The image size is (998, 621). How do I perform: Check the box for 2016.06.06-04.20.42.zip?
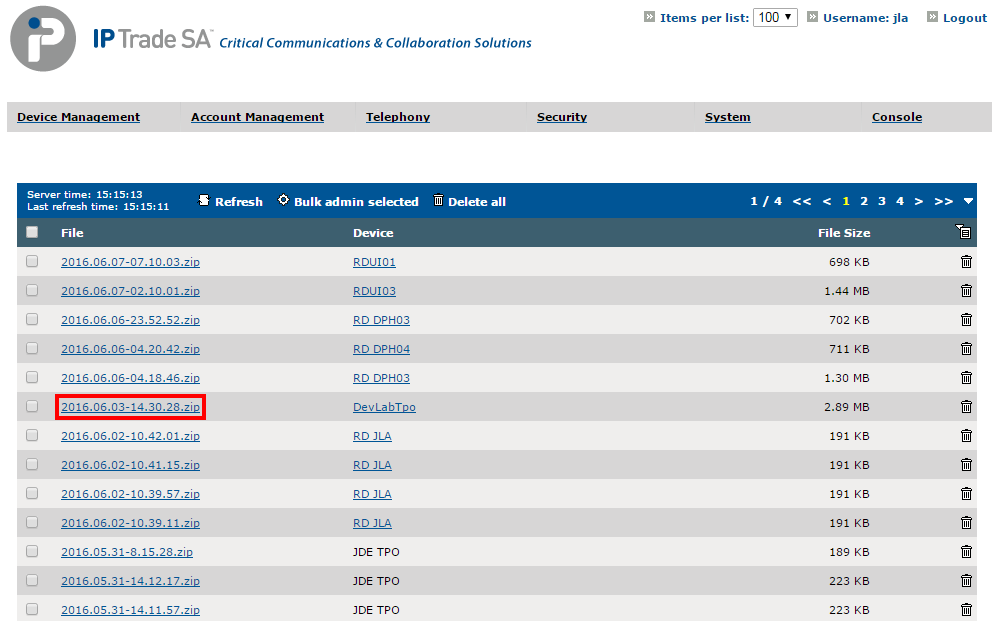[x=32, y=348]
